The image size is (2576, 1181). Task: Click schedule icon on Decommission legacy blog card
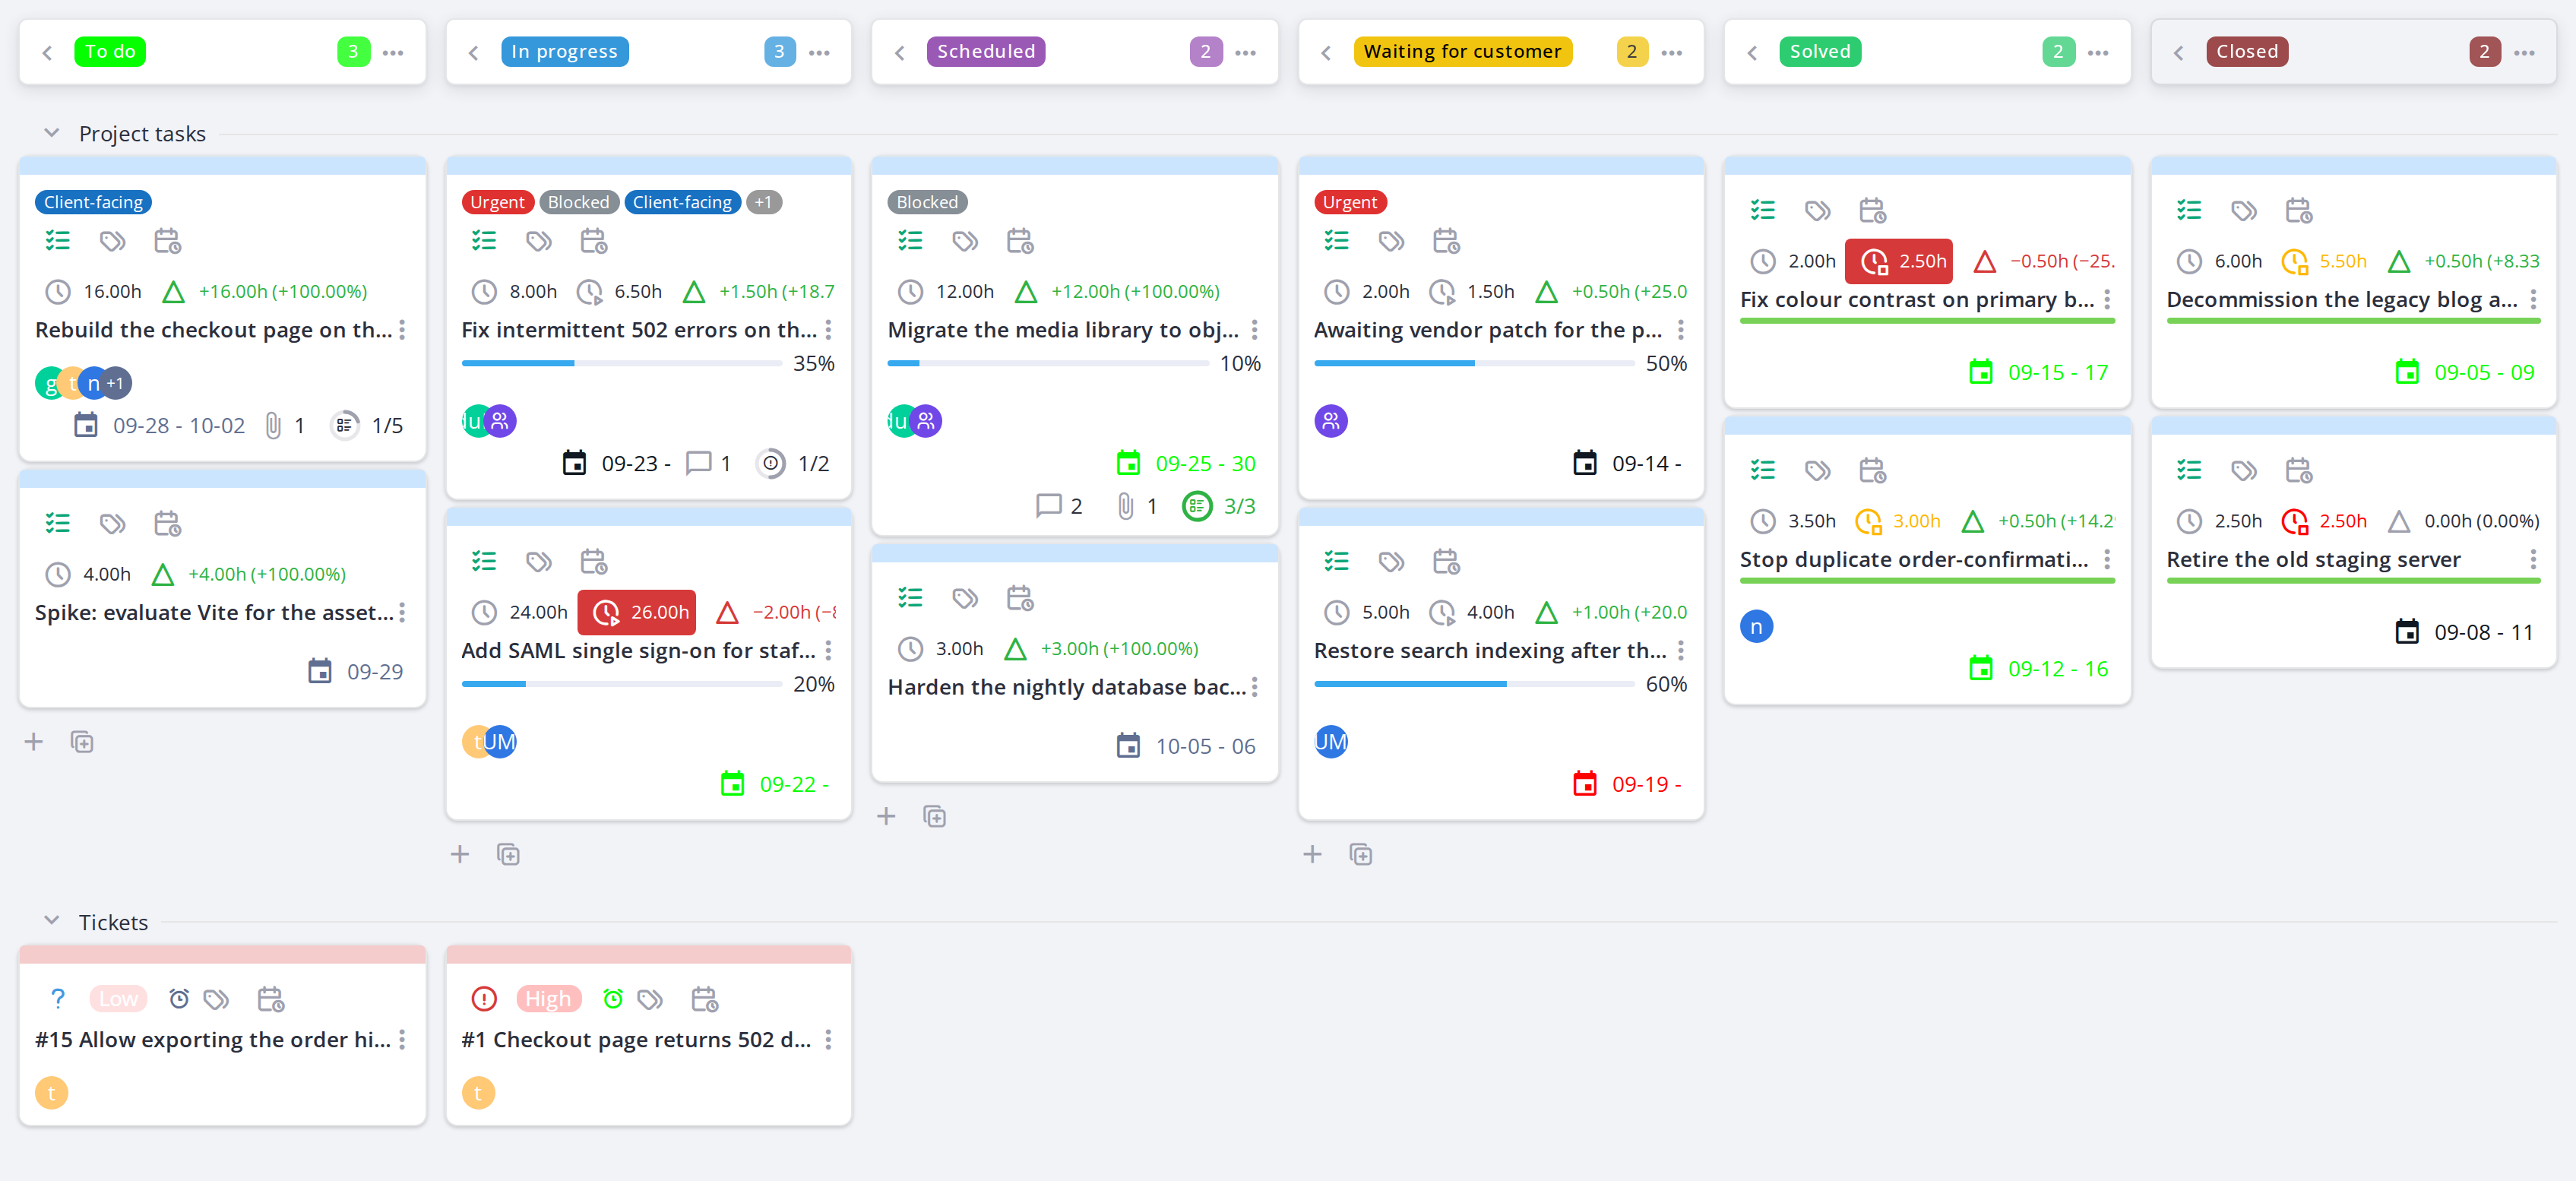pos(2298,210)
